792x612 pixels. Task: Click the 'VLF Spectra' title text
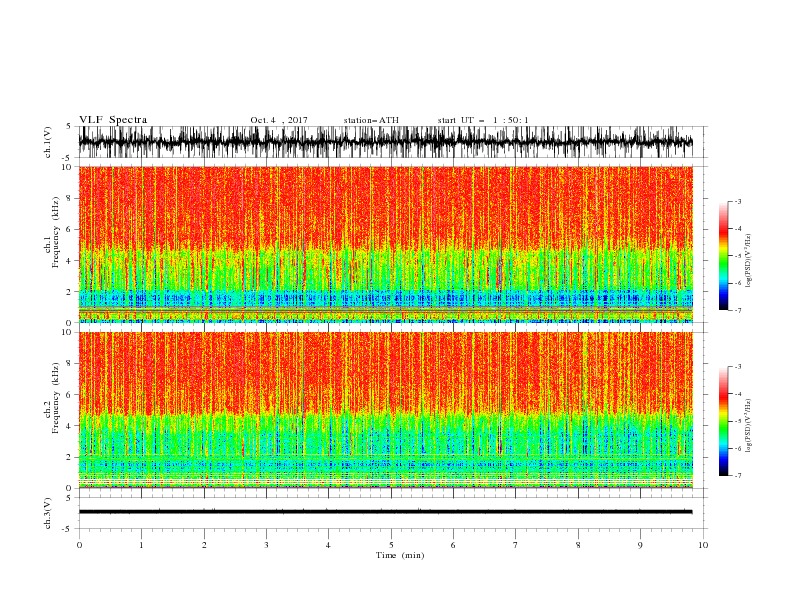113,120
